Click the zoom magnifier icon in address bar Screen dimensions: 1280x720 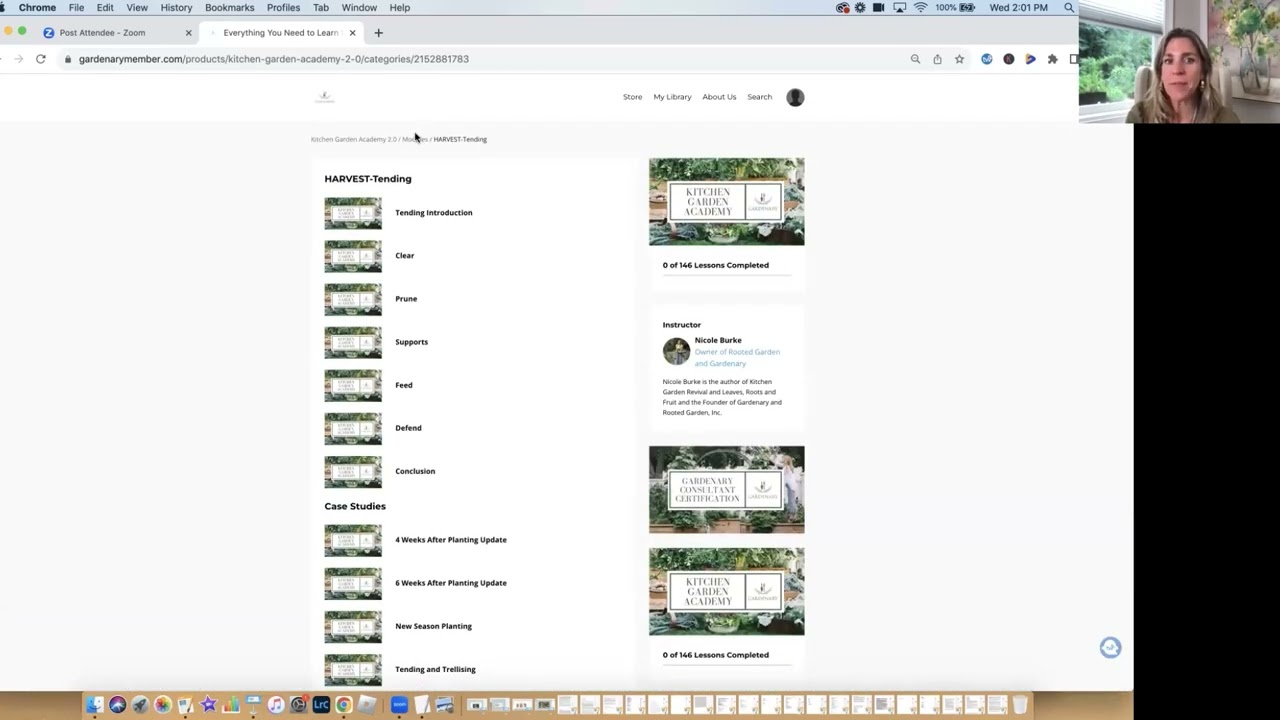(x=915, y=59)
